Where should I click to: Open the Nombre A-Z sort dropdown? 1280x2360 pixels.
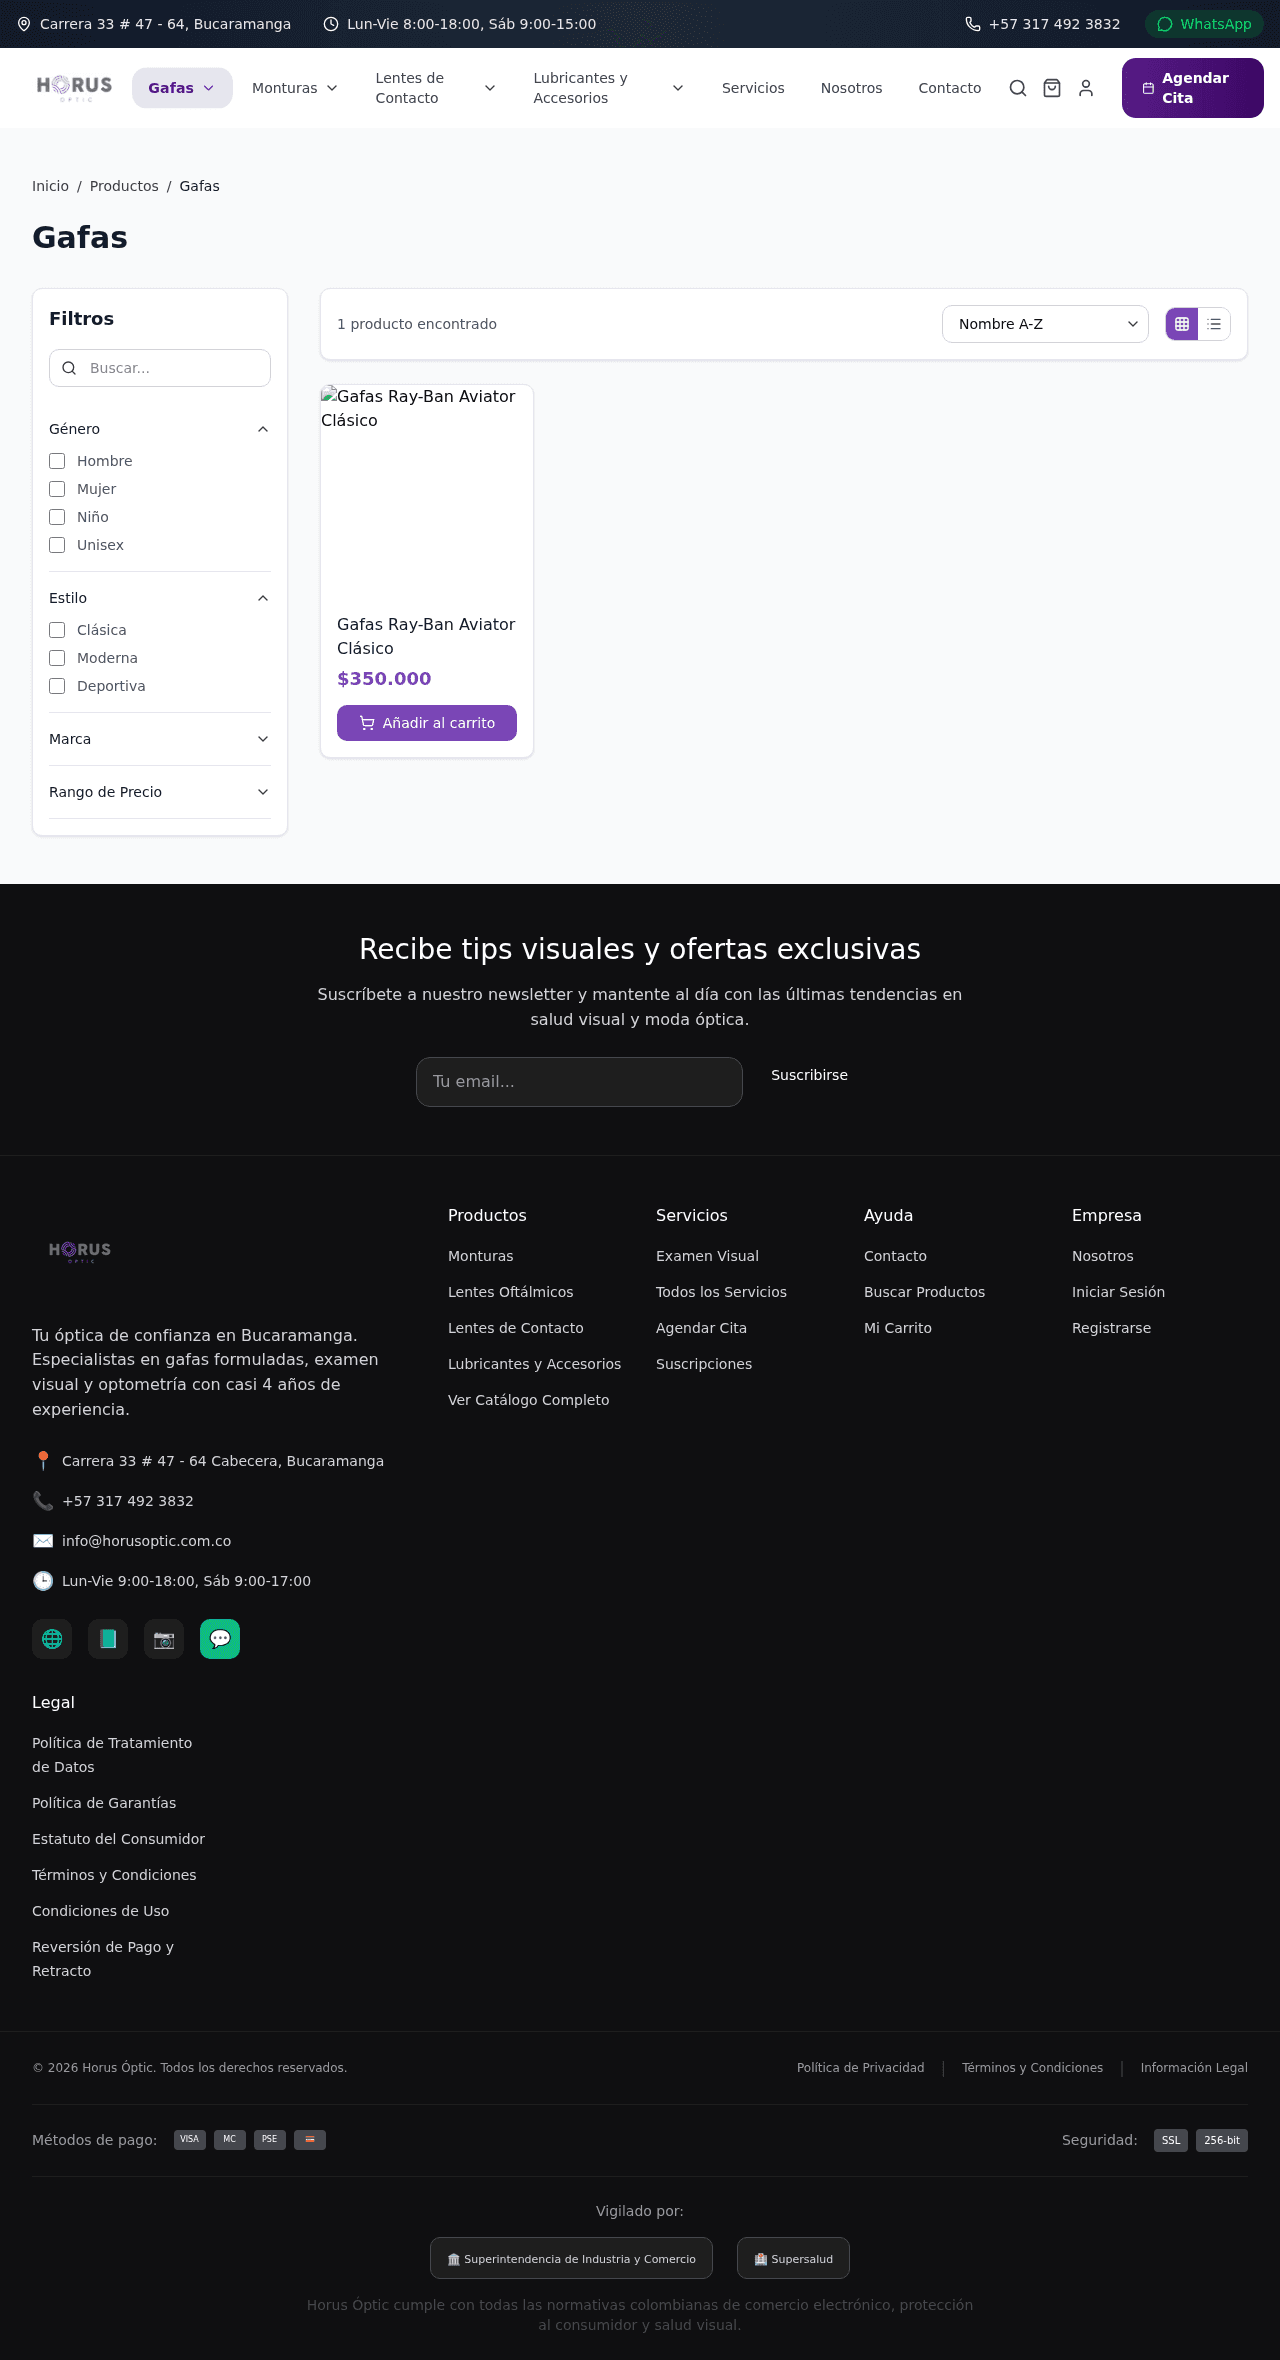1045,324
